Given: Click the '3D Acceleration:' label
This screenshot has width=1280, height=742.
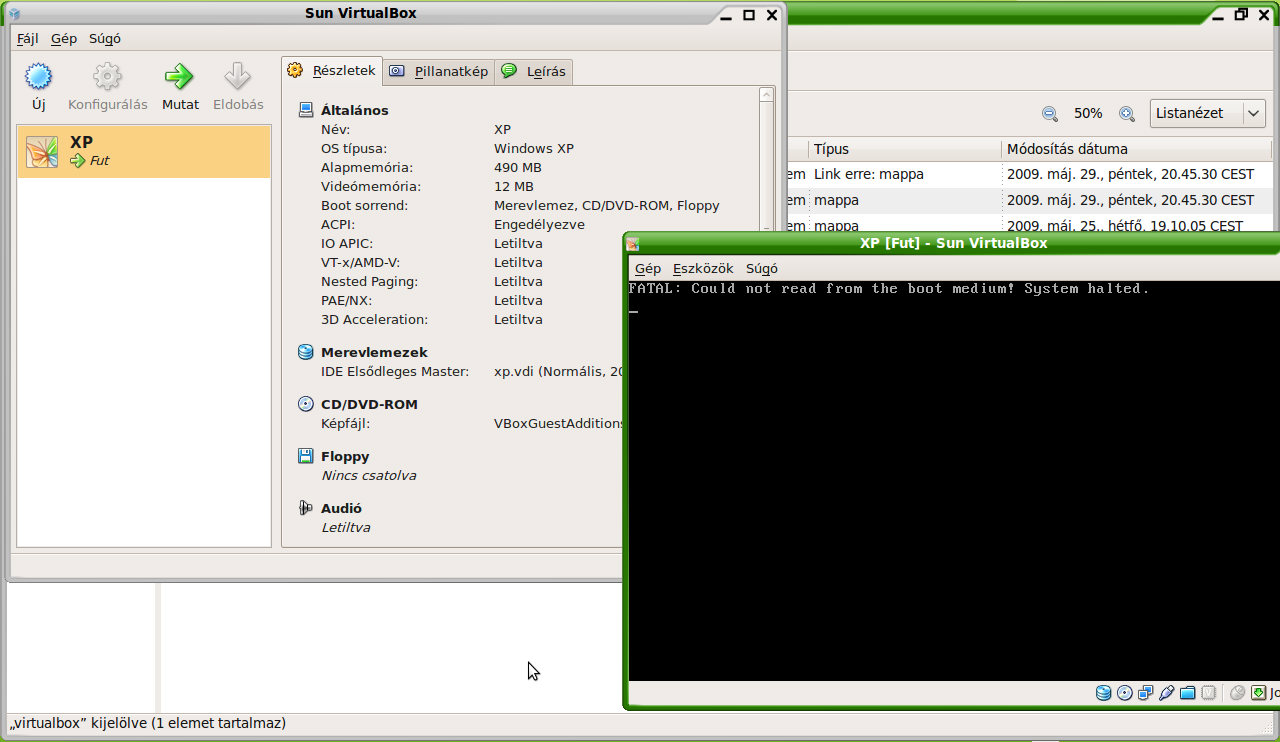Looking at the screenshot, I should click(x=374, y=319).
